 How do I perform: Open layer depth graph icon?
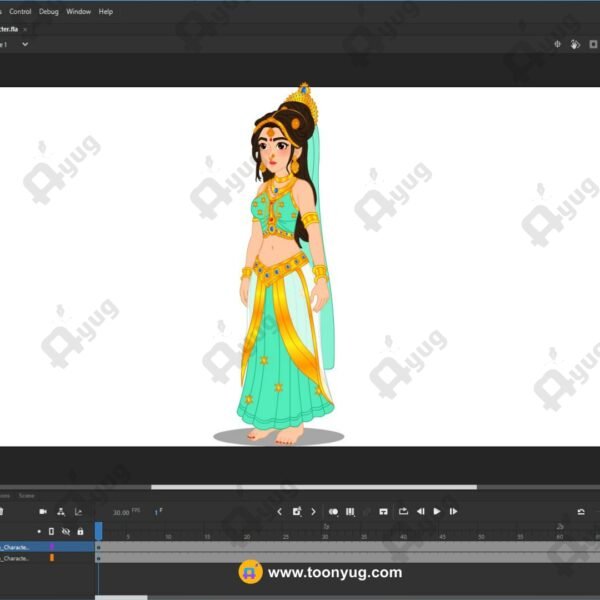pos(78,512)
